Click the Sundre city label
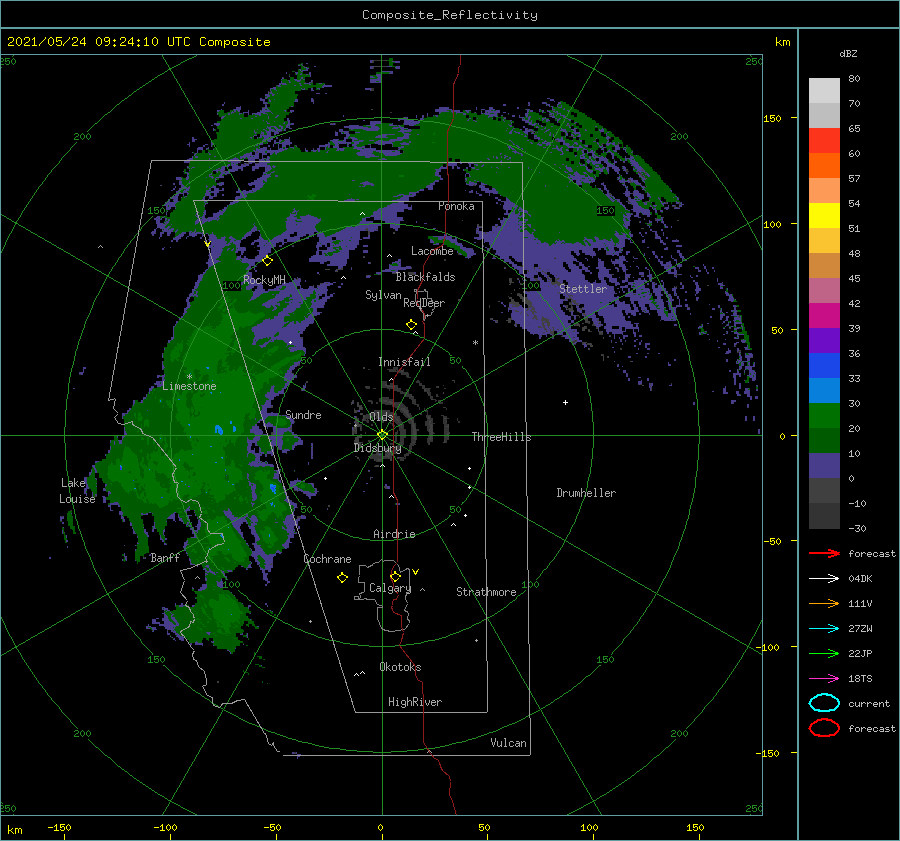The image size is (900, 841). click(x=303, y=414)
